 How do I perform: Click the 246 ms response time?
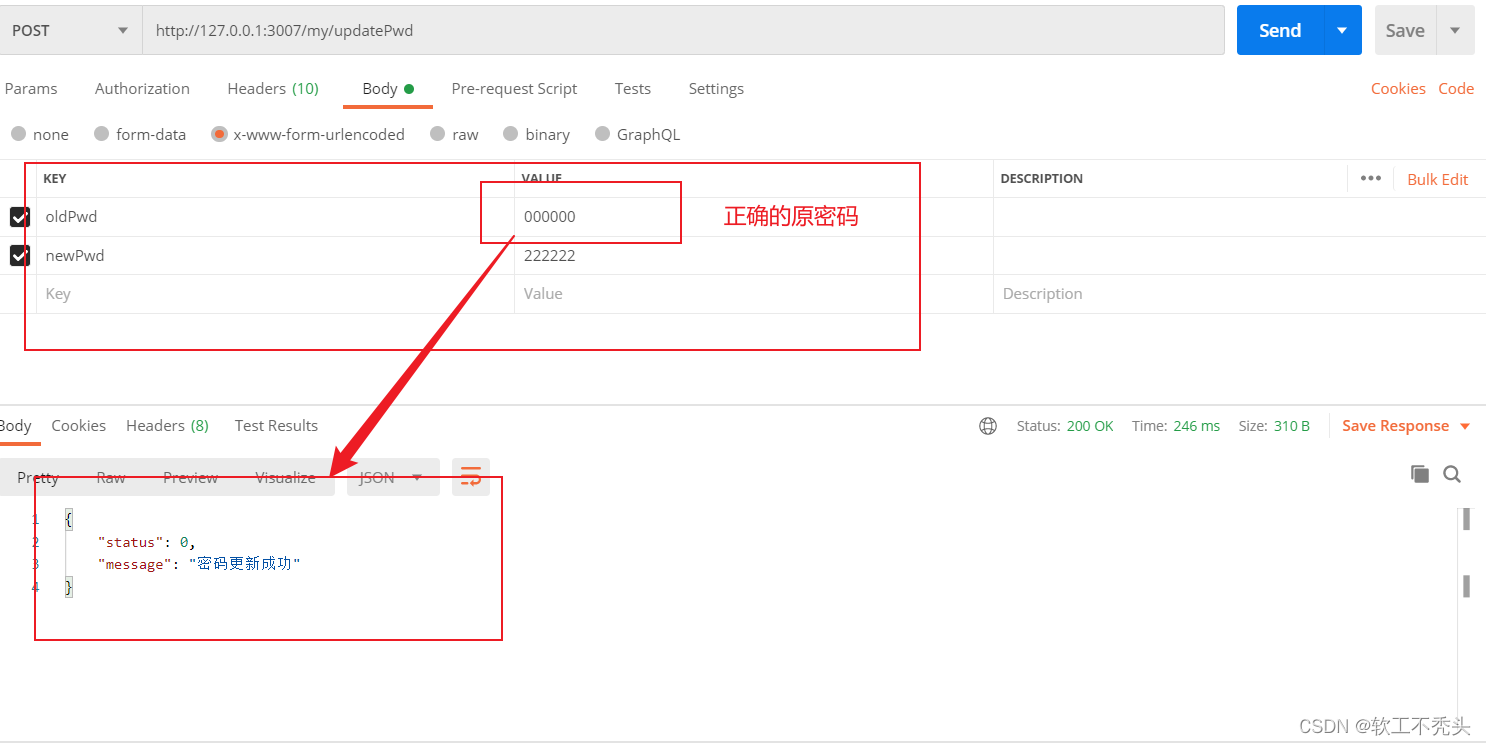(x=1197, y=426)
